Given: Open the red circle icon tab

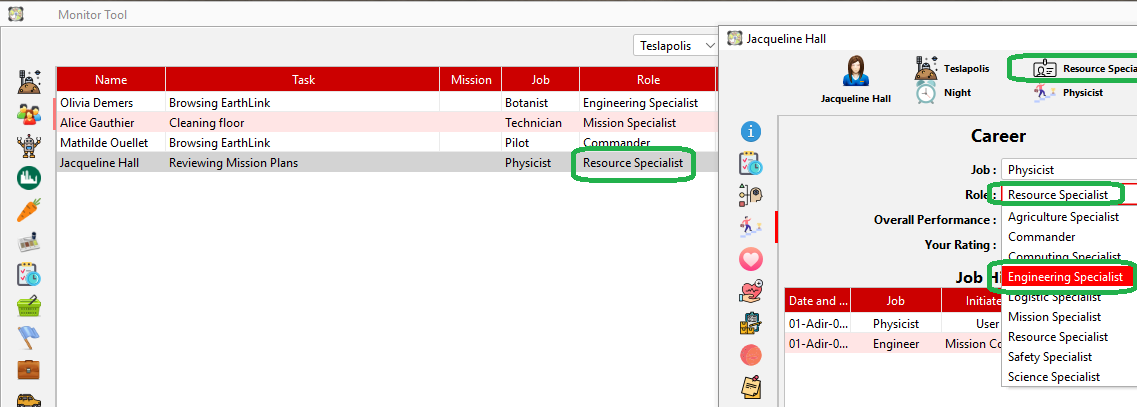Looking at the screenshot, I should tap(751, 354).
